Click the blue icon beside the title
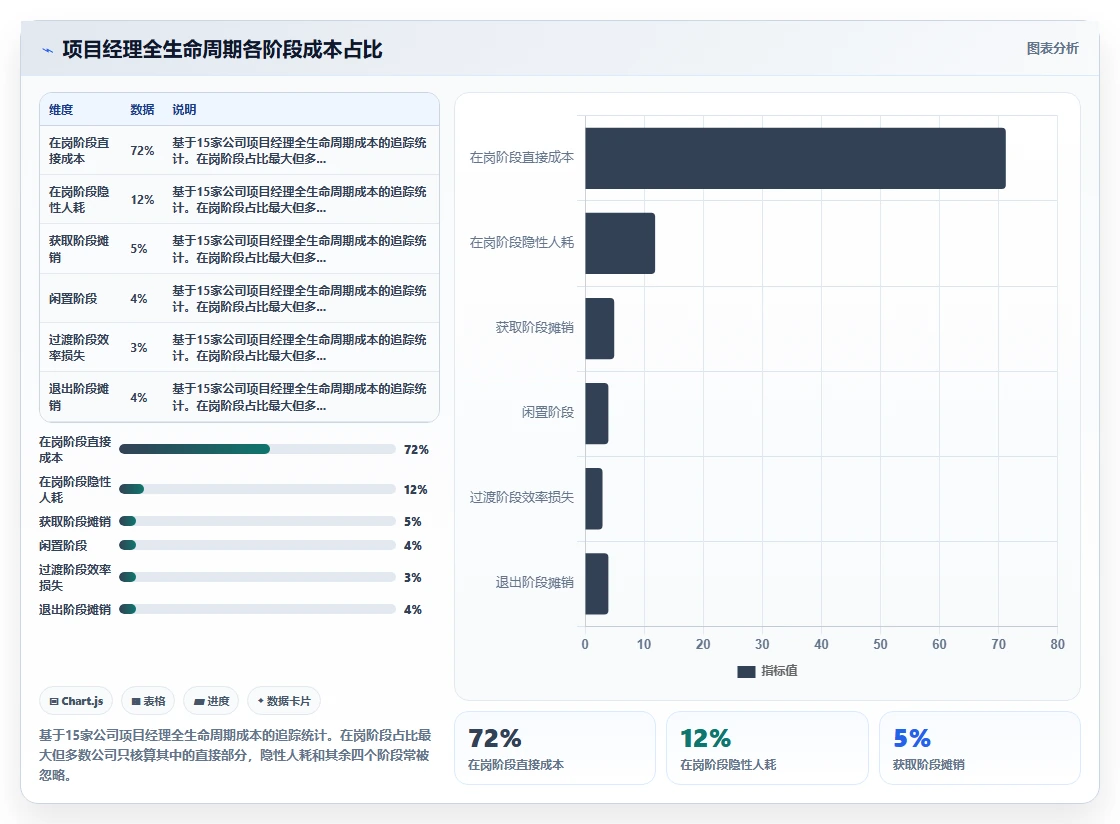 [48, 50]
